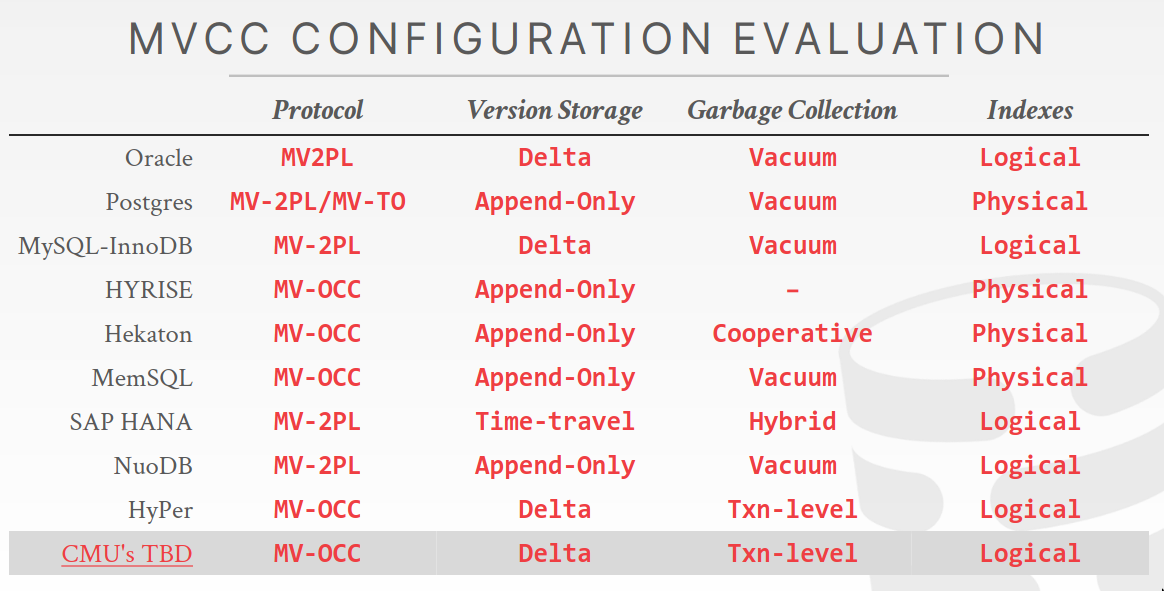This screenshot has width=1164, height=591.
Task: Select the HYRISE row label
Action: click(x=149, y=290)
